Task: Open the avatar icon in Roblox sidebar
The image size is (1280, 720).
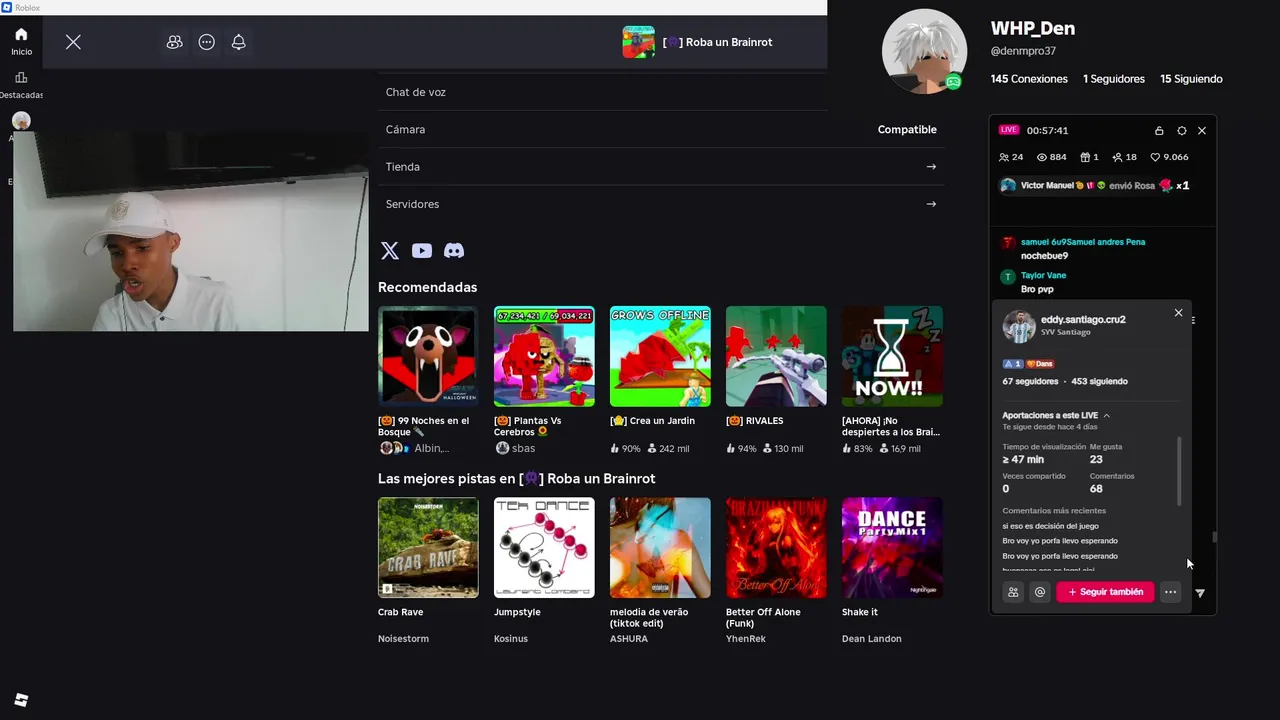Action: point(21,121)
